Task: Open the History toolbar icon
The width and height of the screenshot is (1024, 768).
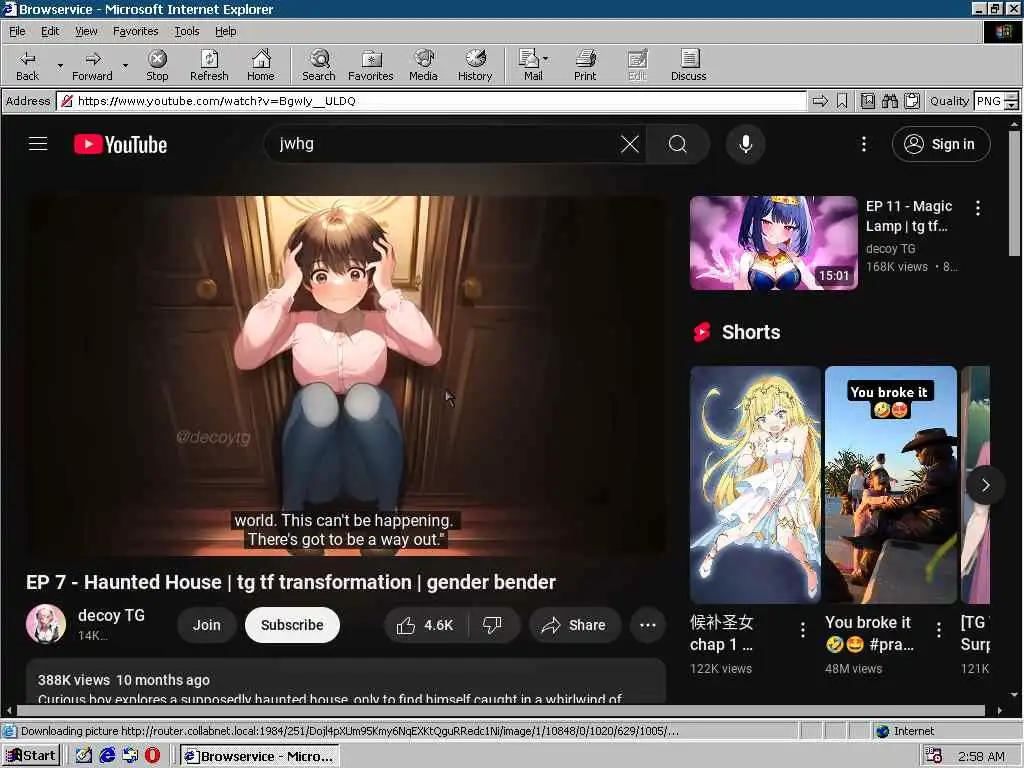Action: [475, 65]
